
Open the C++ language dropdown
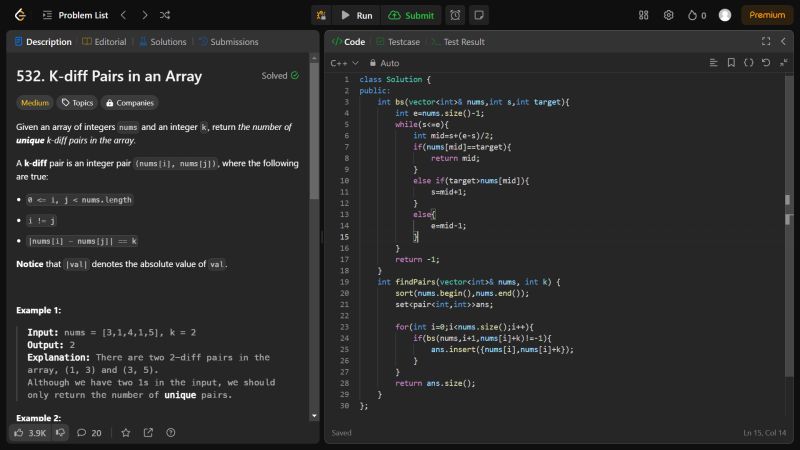click(x=344, y=63)
